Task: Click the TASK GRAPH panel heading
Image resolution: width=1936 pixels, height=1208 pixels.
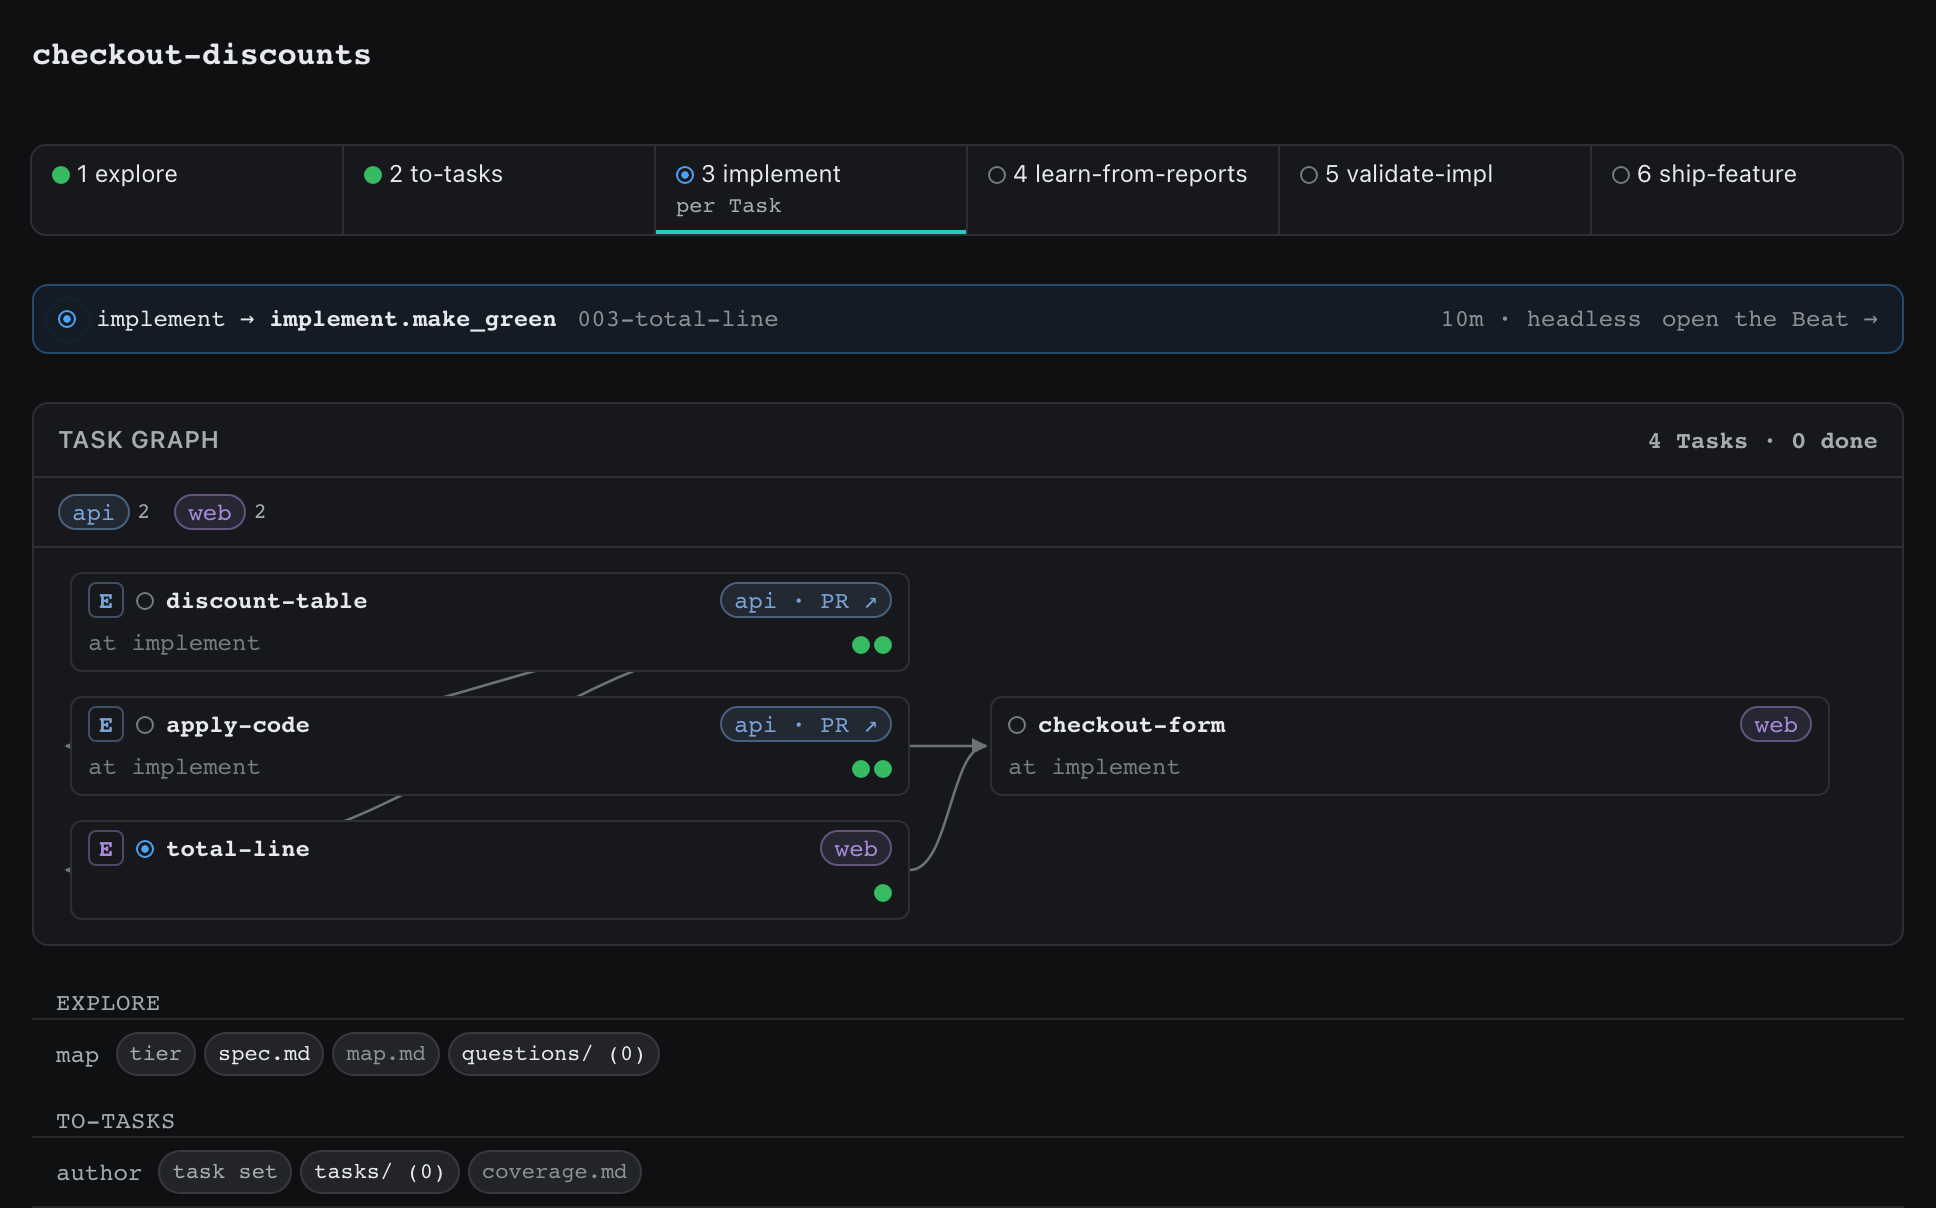Action: (x=139, y=440)
